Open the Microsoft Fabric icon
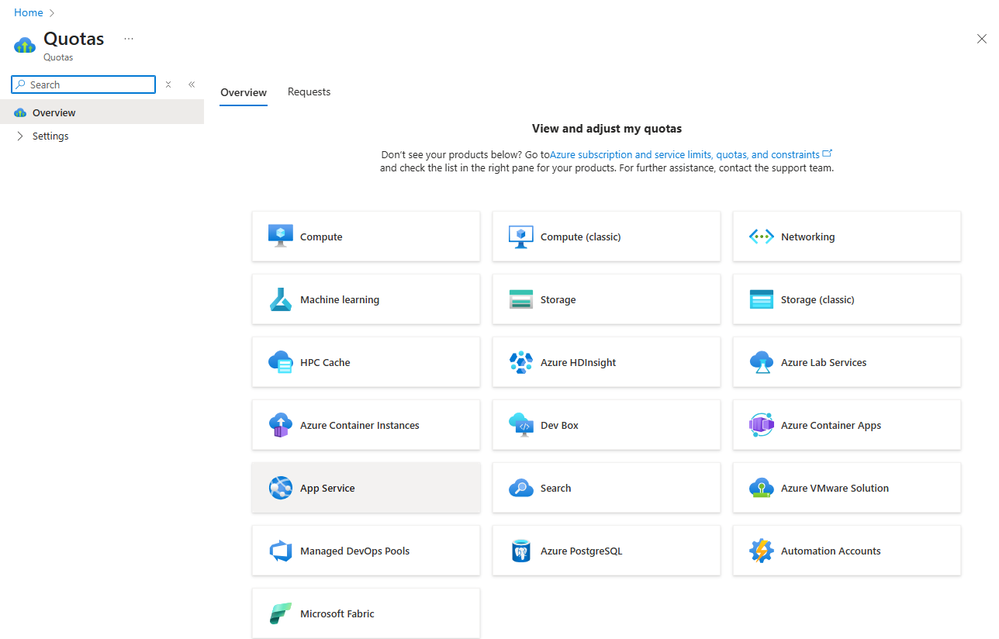This screenshot has height=639, width=999. click(x=280, y=614)
